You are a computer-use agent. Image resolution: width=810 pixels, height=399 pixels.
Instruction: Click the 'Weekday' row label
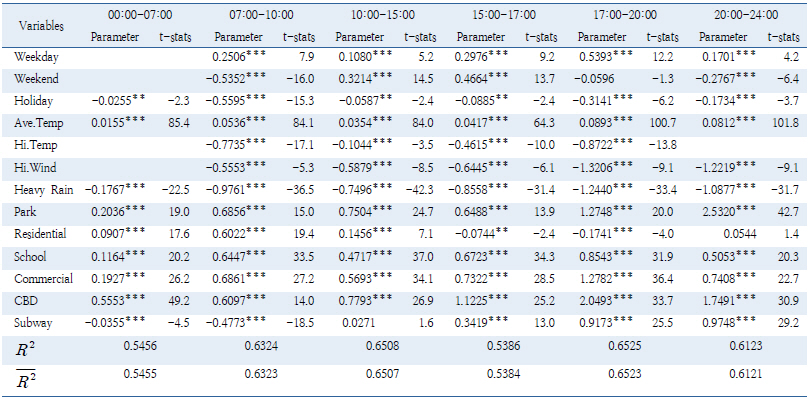pyautogui.click(x=35, y=57)
